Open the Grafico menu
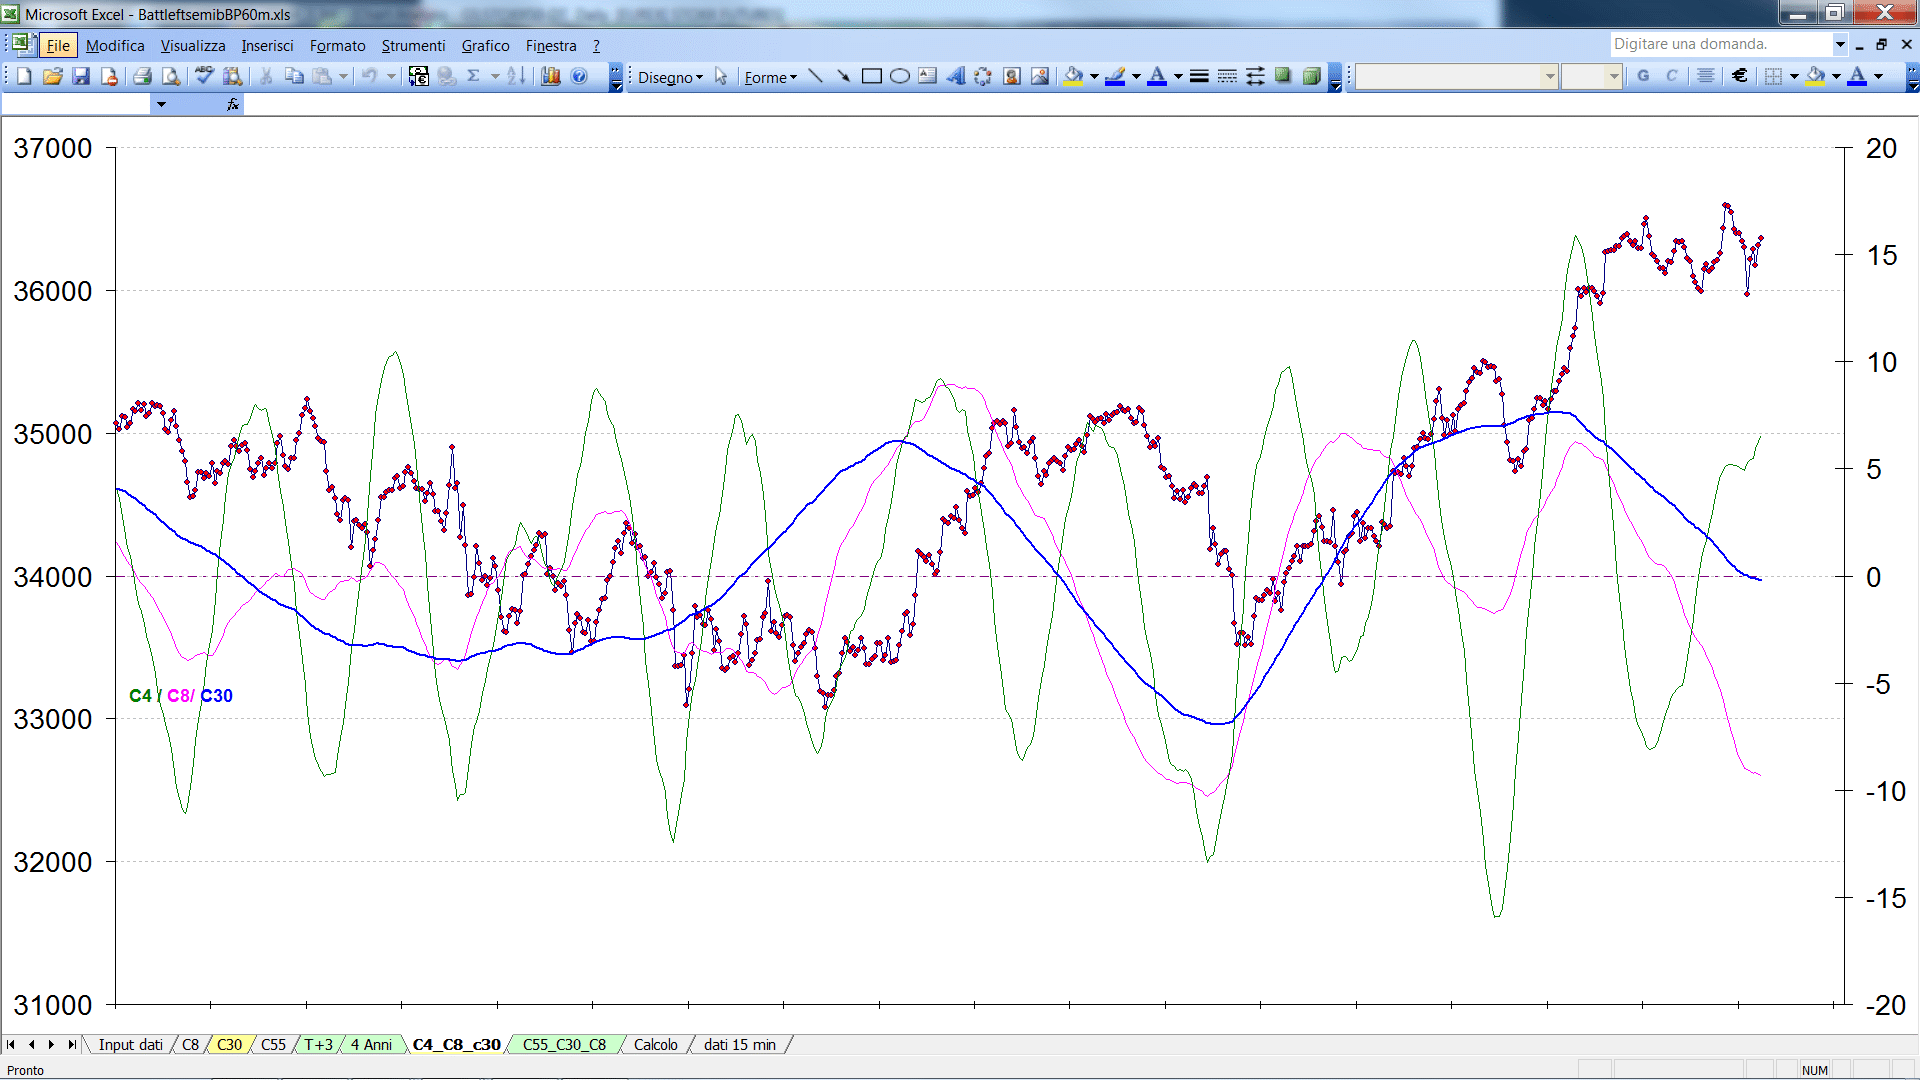The width and height of the screenshot is (1920, 1080). click(x=485, y=45)
